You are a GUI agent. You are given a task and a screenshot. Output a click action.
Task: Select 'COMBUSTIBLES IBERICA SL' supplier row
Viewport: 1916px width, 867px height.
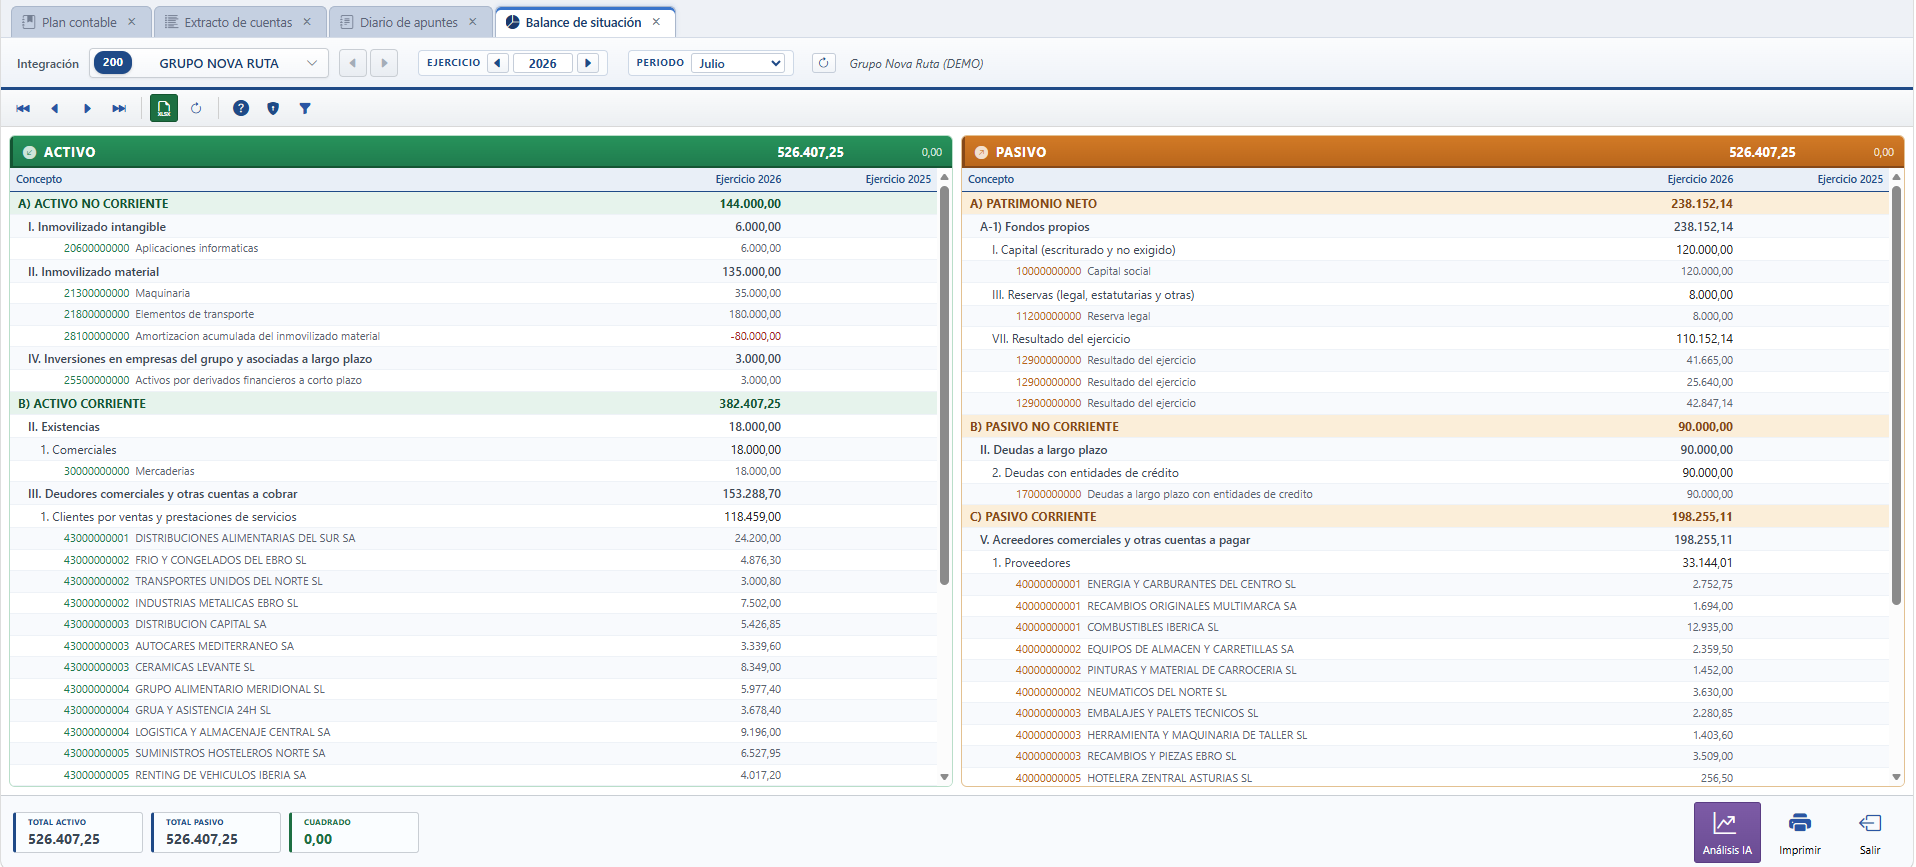[1426, 627]
